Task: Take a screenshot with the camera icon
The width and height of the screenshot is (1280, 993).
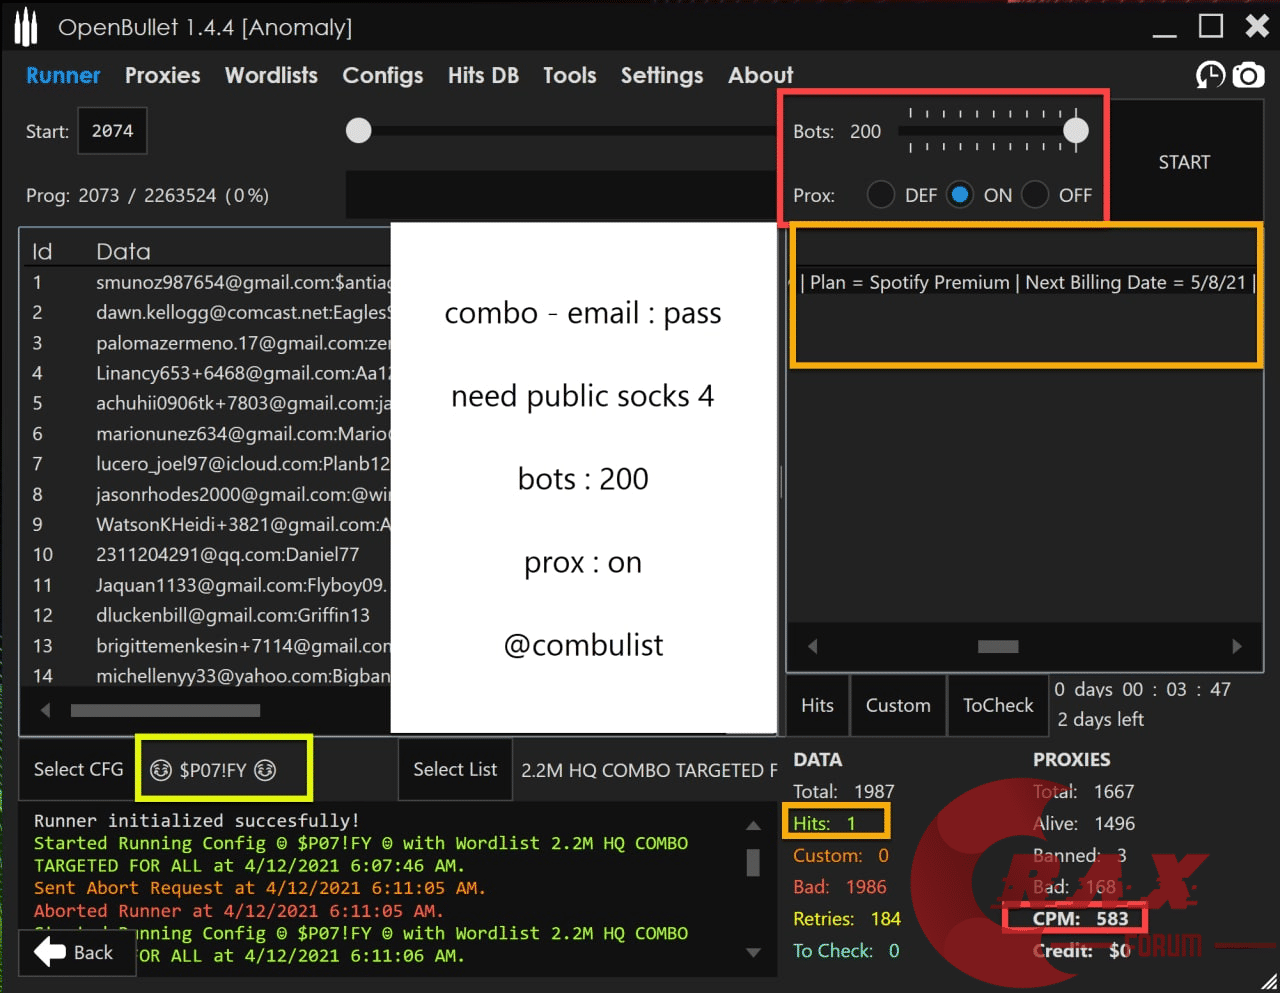Action: coord(1248,75)
